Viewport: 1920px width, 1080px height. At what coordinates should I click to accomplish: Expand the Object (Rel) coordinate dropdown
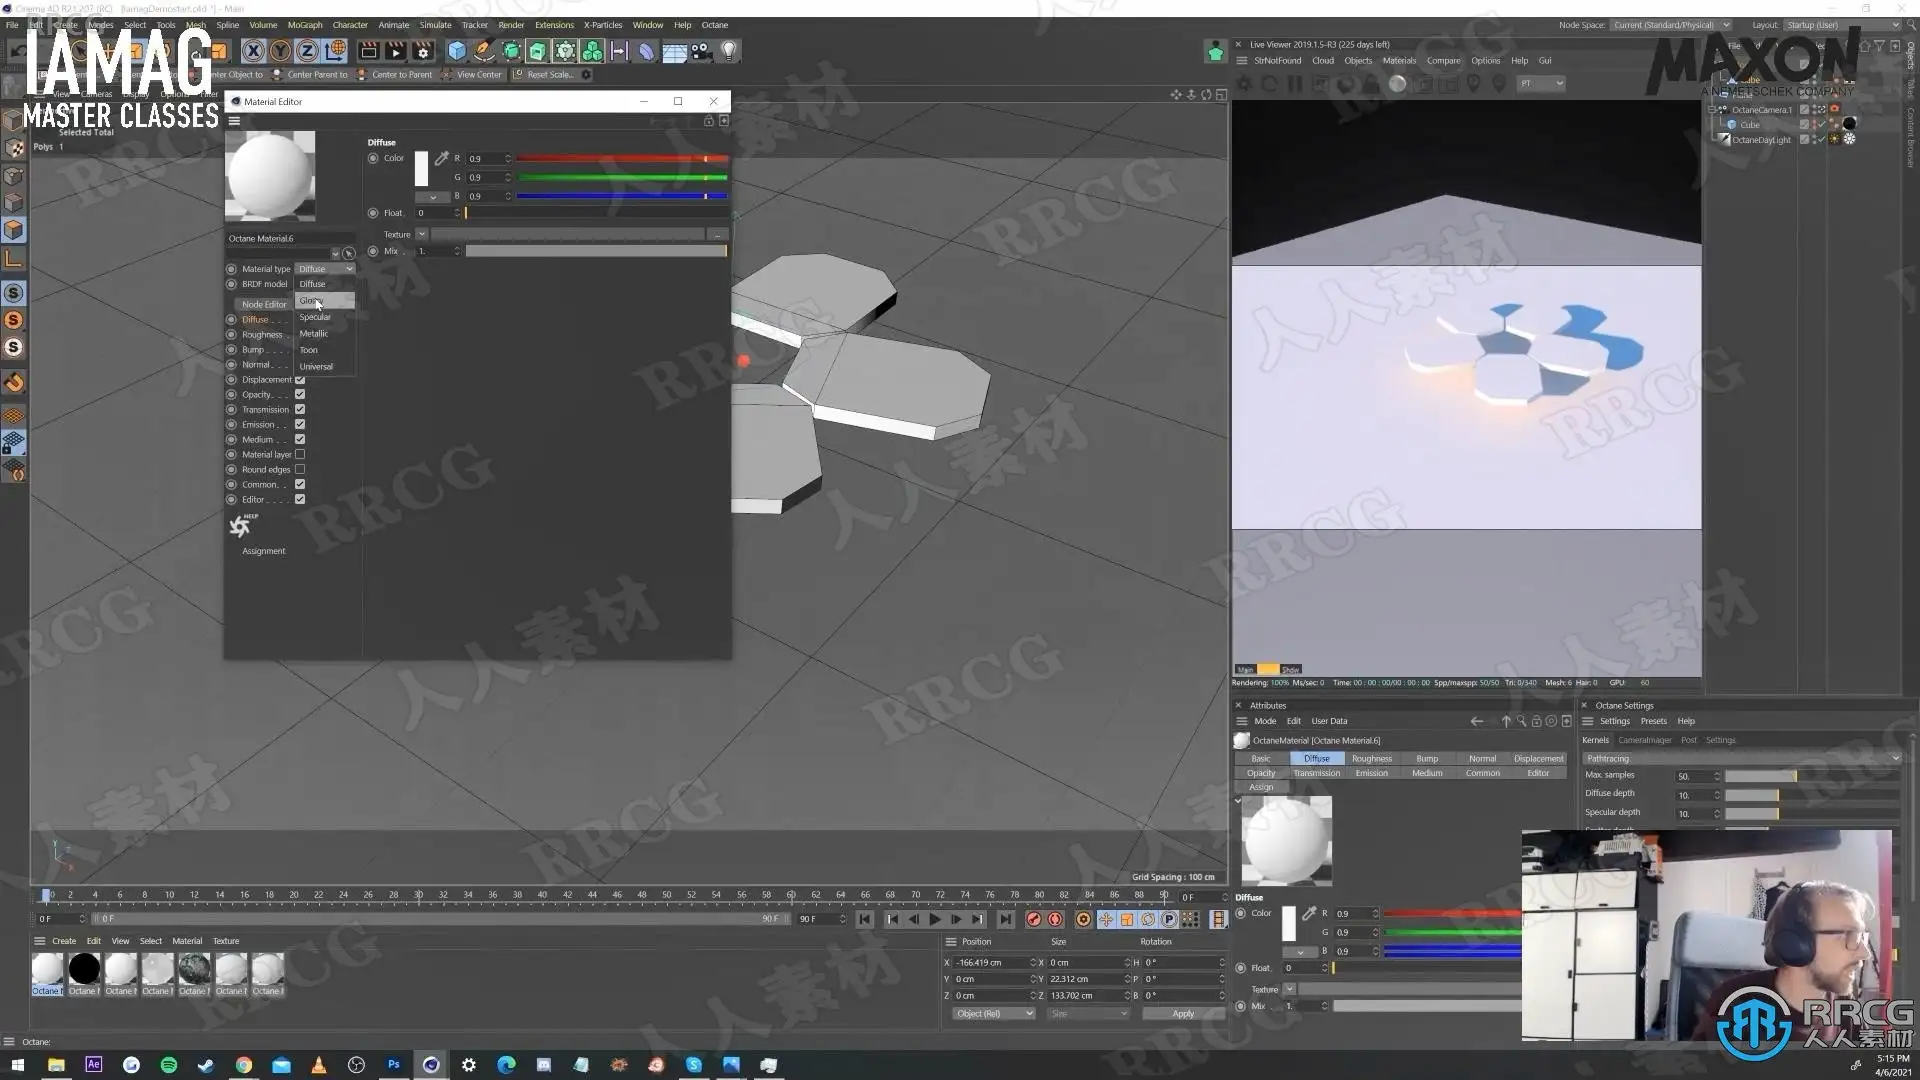(993, 1013)
